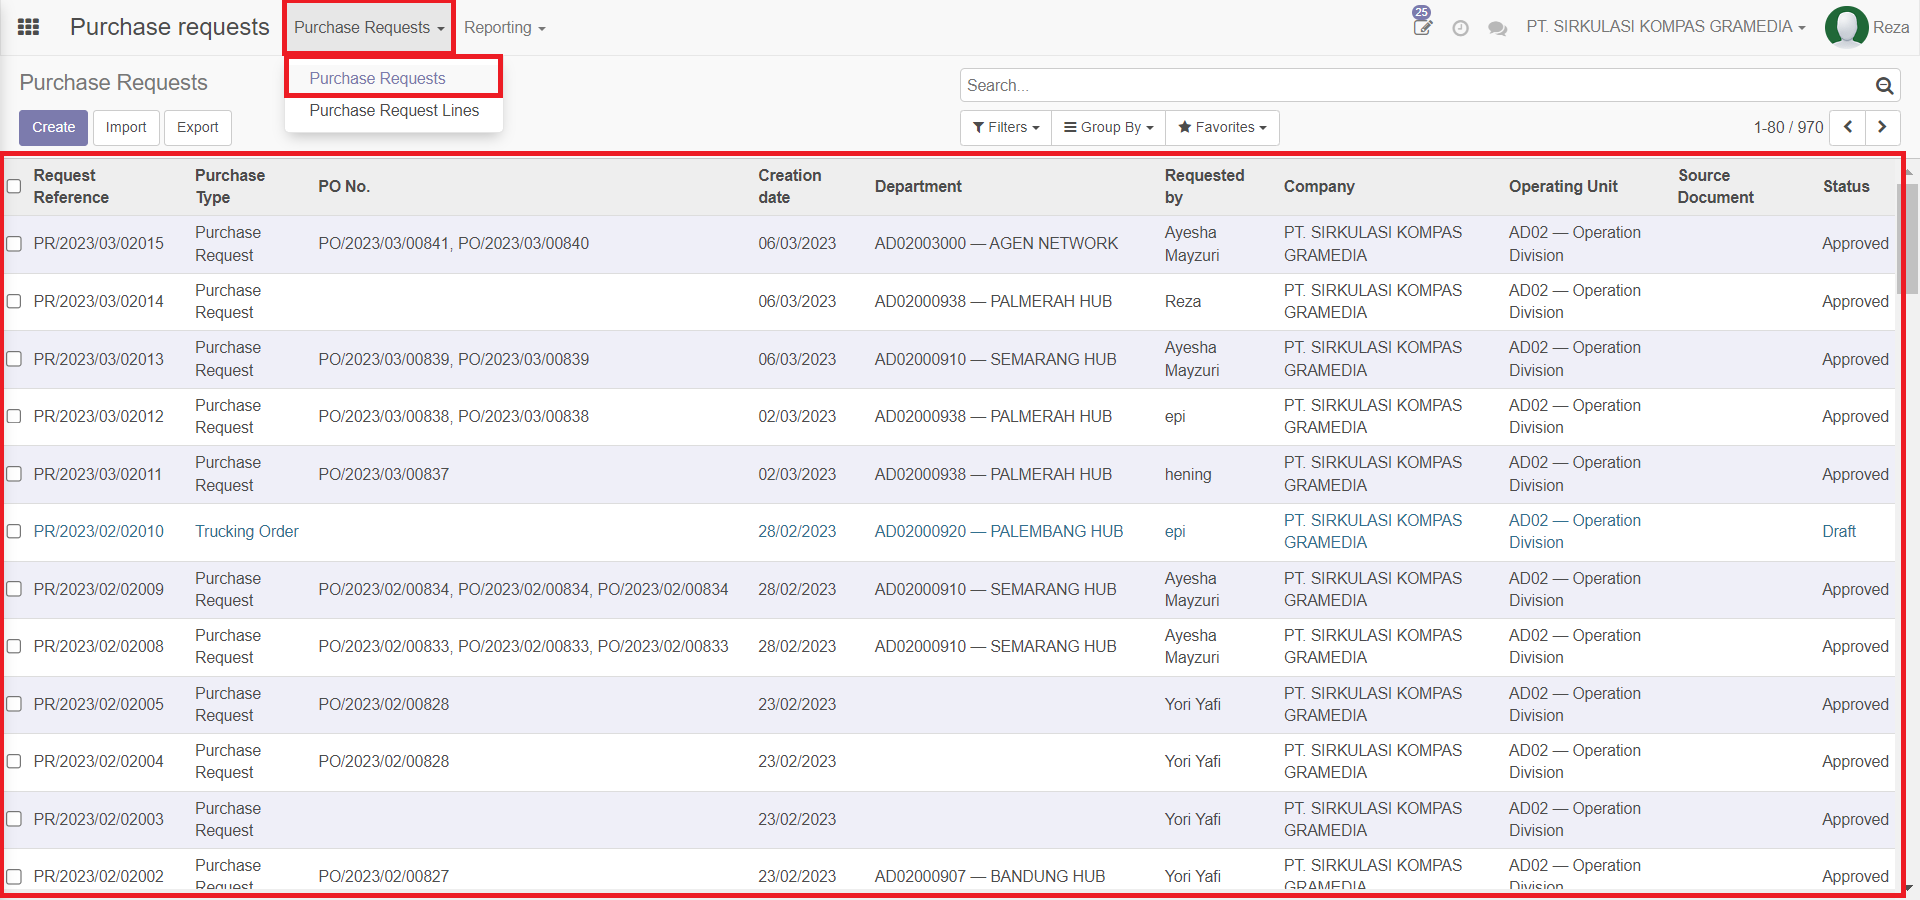This screenshot has height=900, width=1920.
Task: Click Reza in the Requested by column
Action: (1183, 301)
